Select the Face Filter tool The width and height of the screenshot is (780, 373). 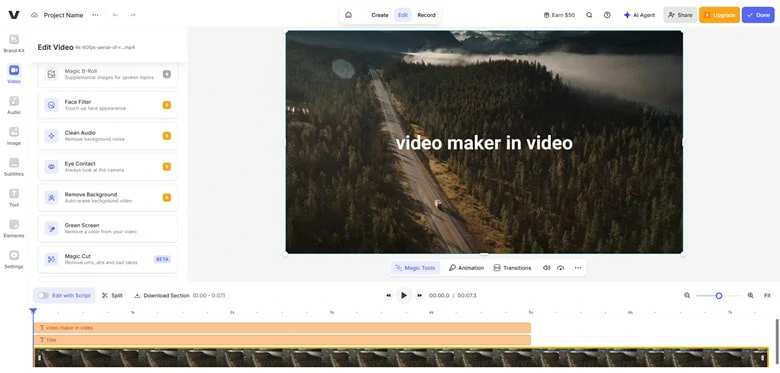point(107,105)
